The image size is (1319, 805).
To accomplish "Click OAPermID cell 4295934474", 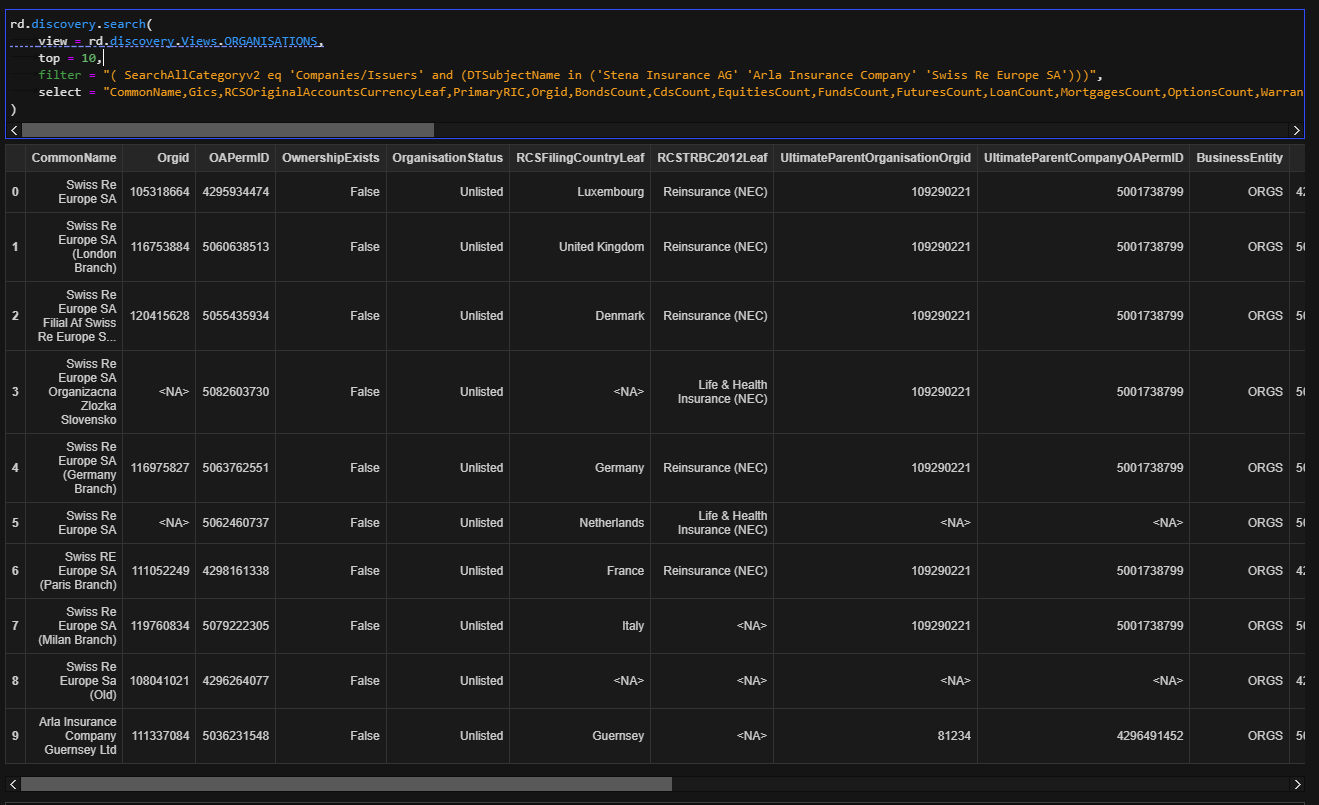I will [236, 192].
